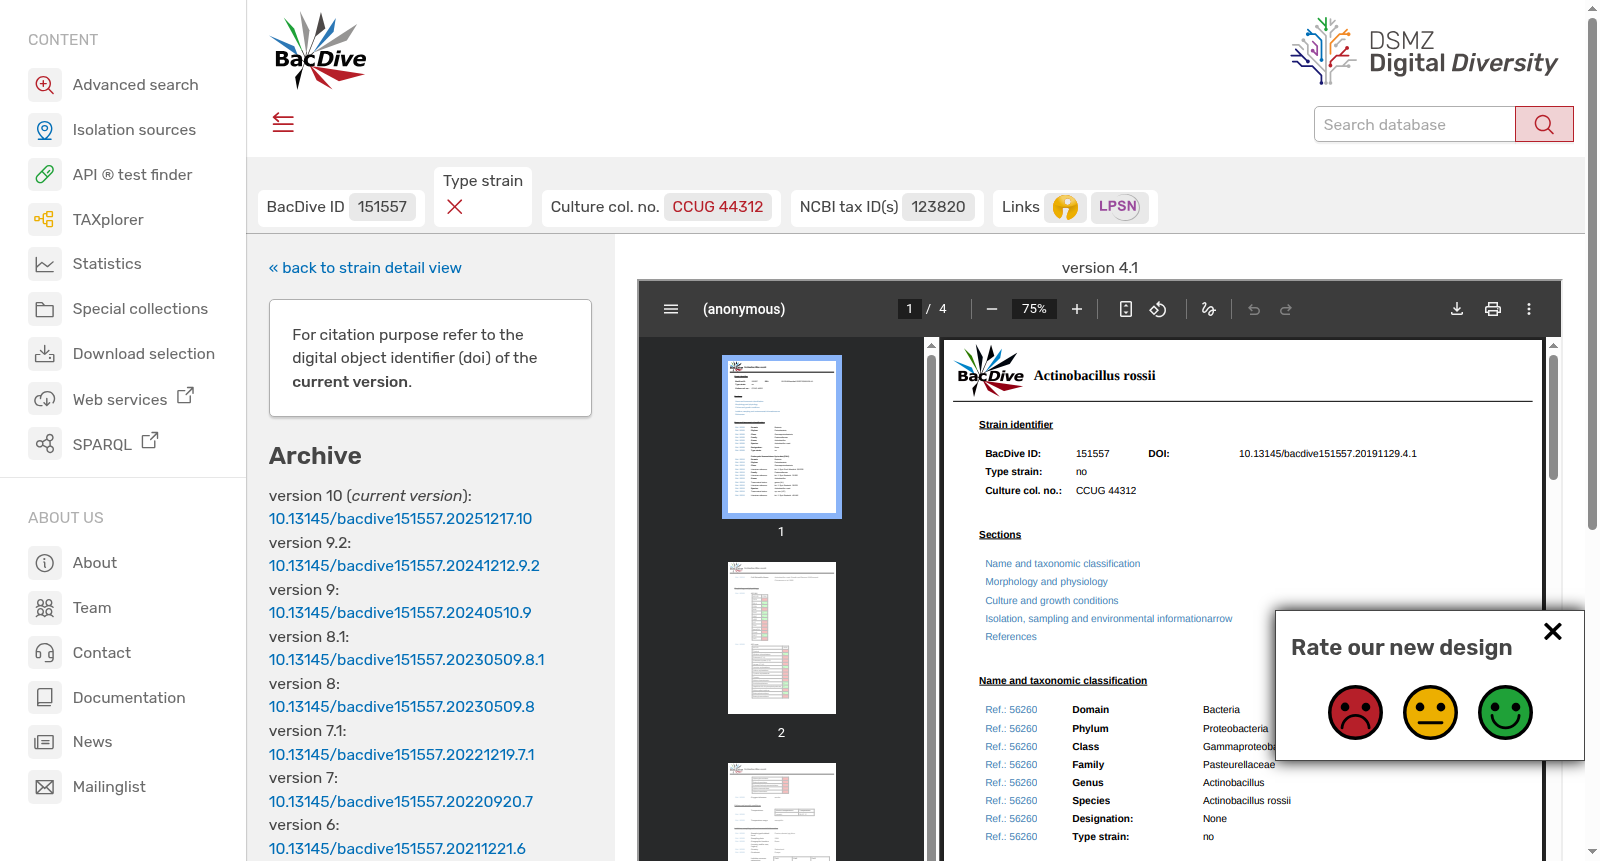Click the Statistics chart icon
The width and height of the screenshot is (1600, 861).
point(45,264)
